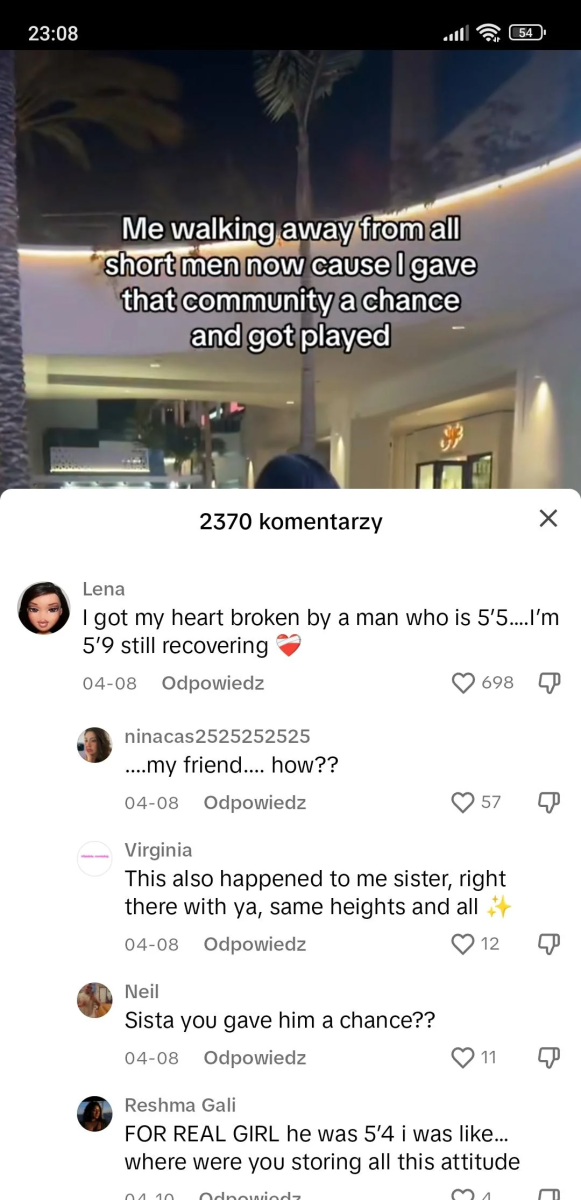Screen dimensions: 581x1200
Task: Tap Odpowiedz under ninacas2525252525's reply
Action: pos(255,802)
